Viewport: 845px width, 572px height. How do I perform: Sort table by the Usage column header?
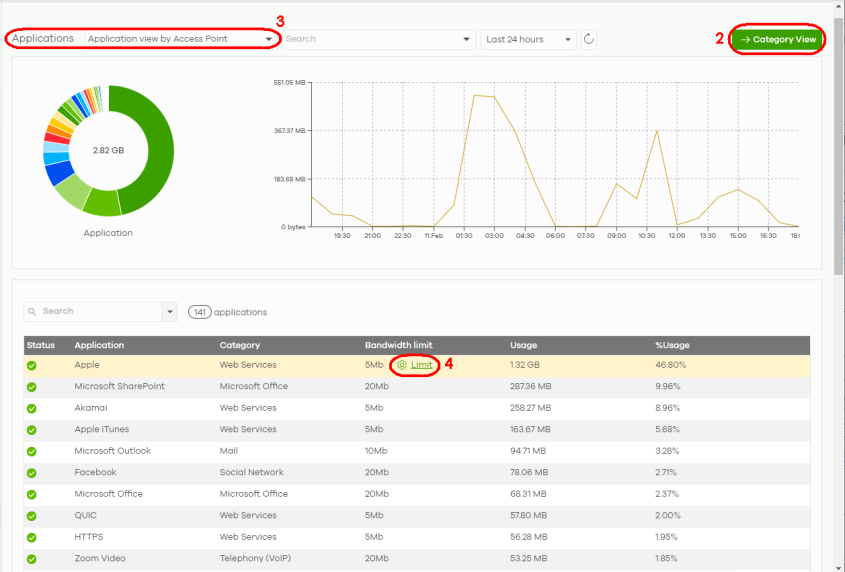[x=524, y=345]
